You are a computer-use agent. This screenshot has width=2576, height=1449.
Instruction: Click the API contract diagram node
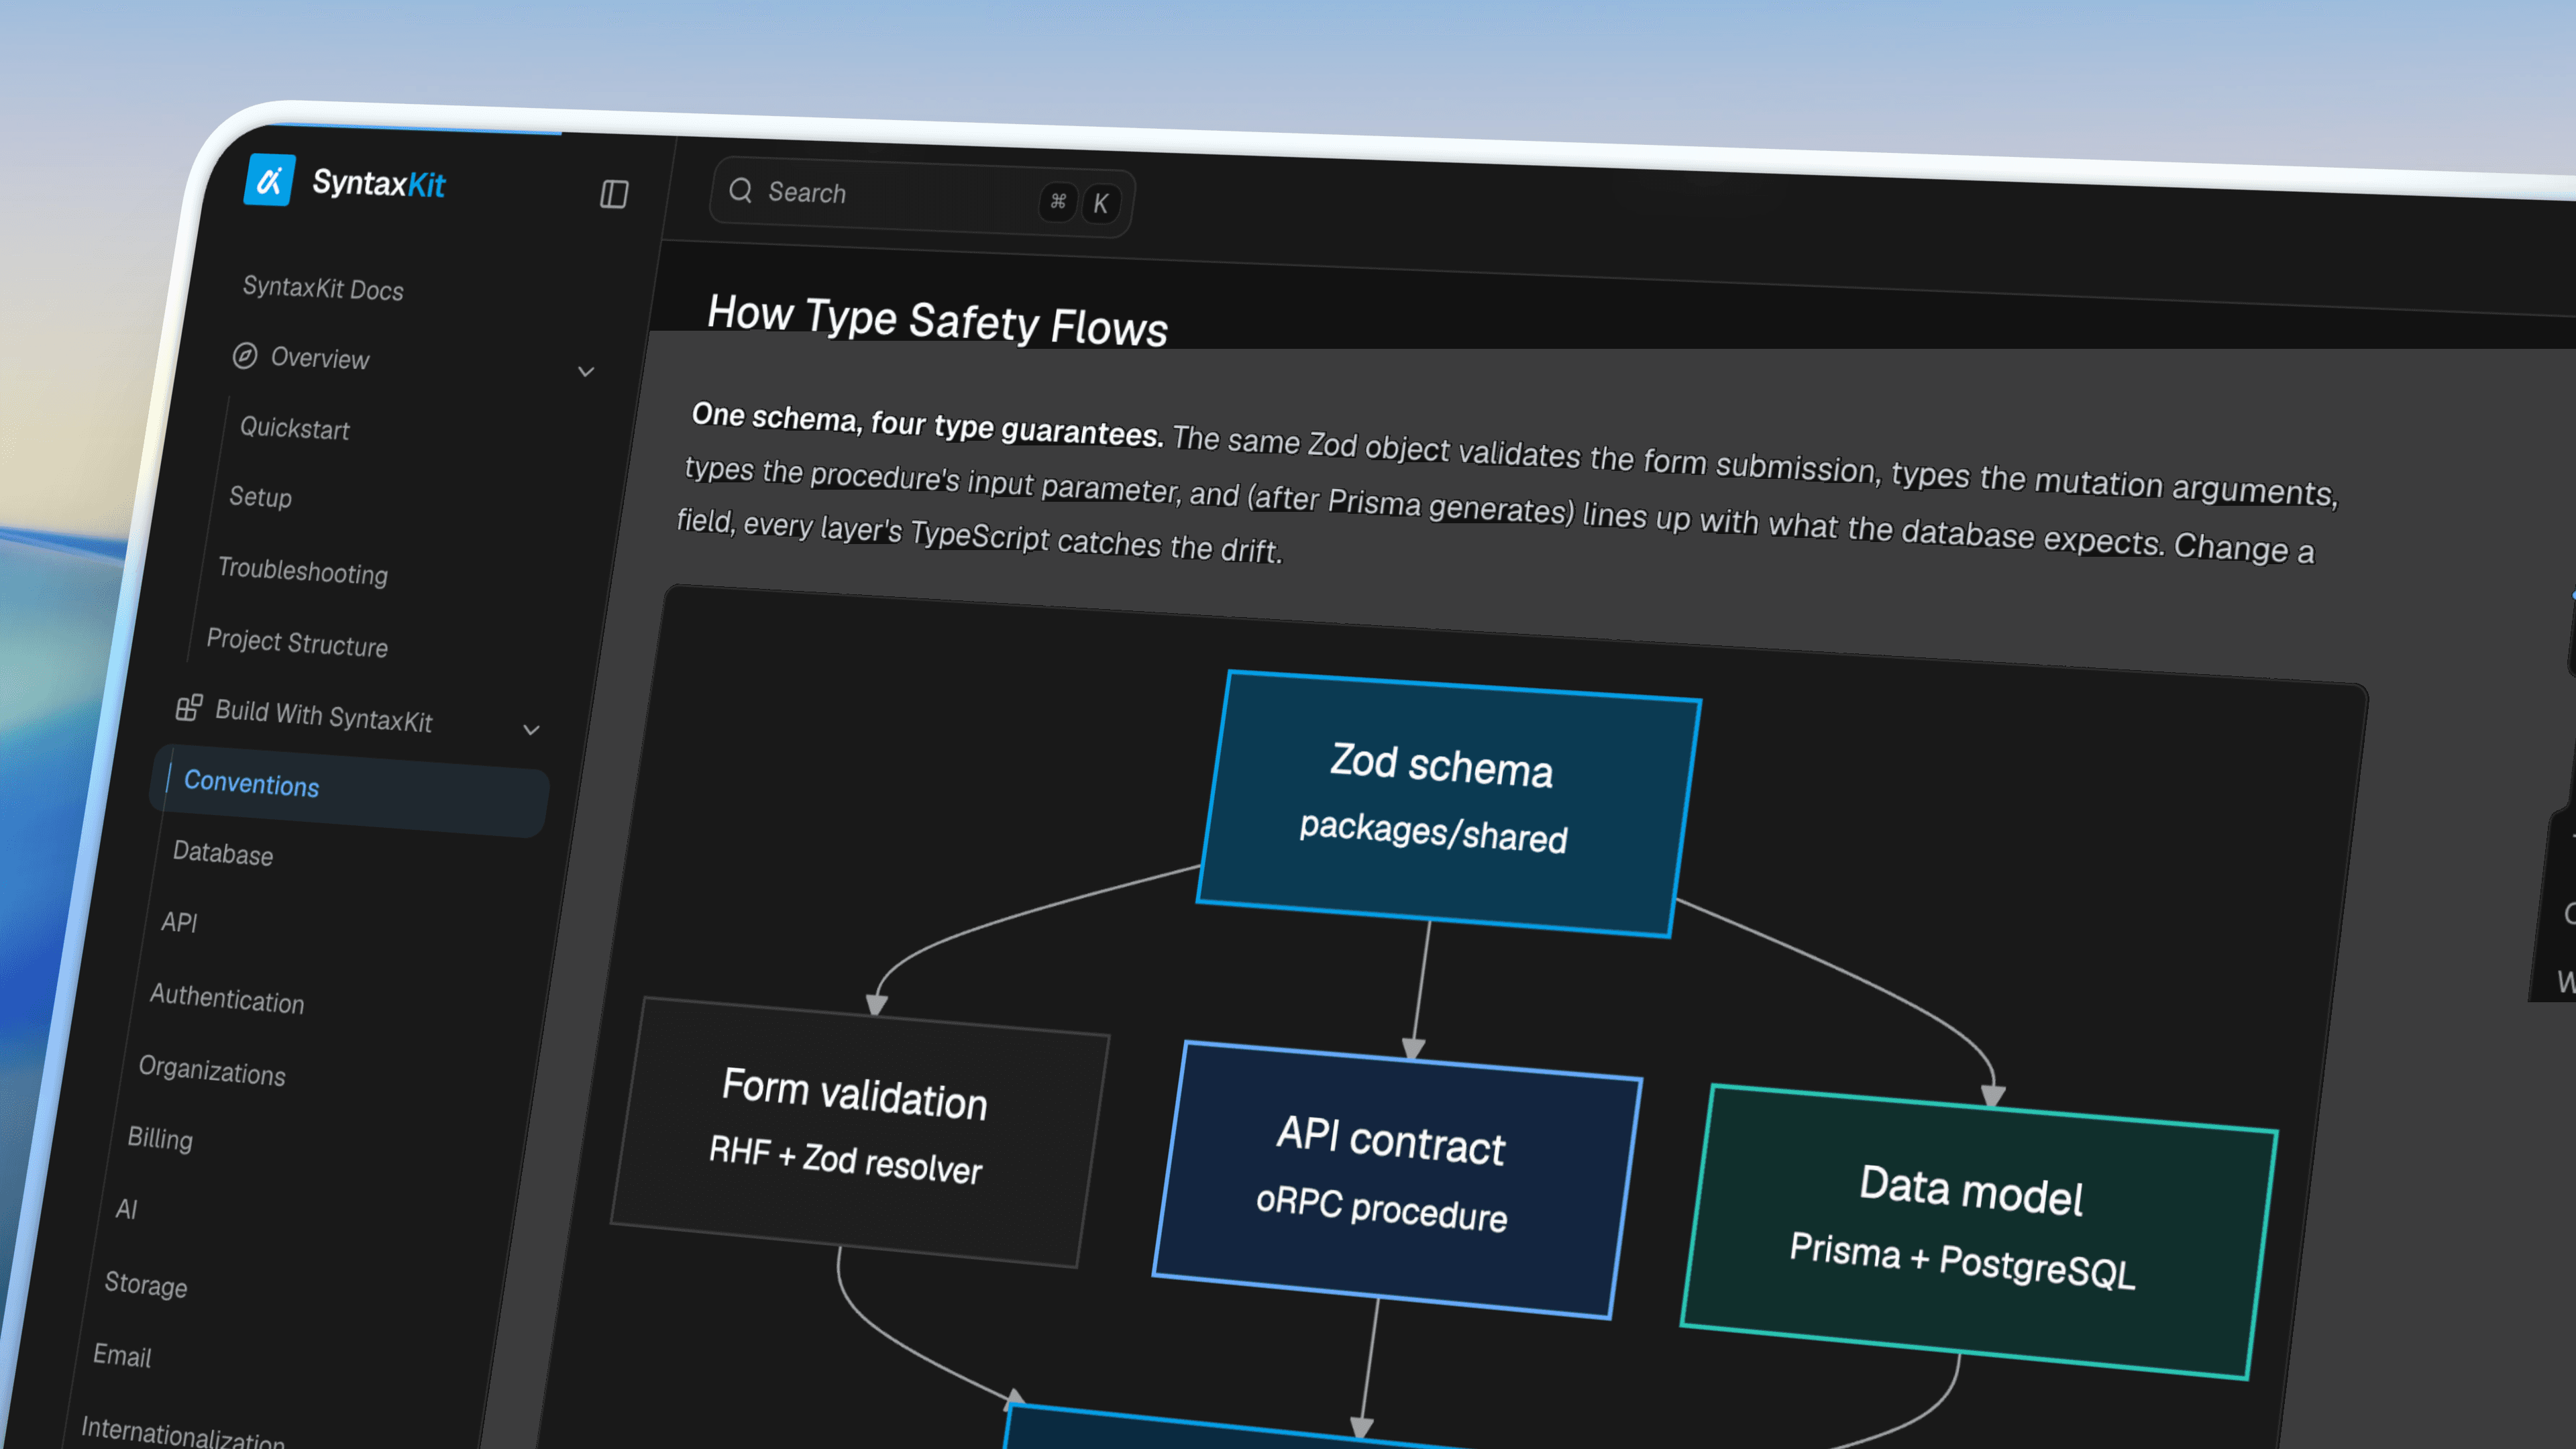1396,1179
